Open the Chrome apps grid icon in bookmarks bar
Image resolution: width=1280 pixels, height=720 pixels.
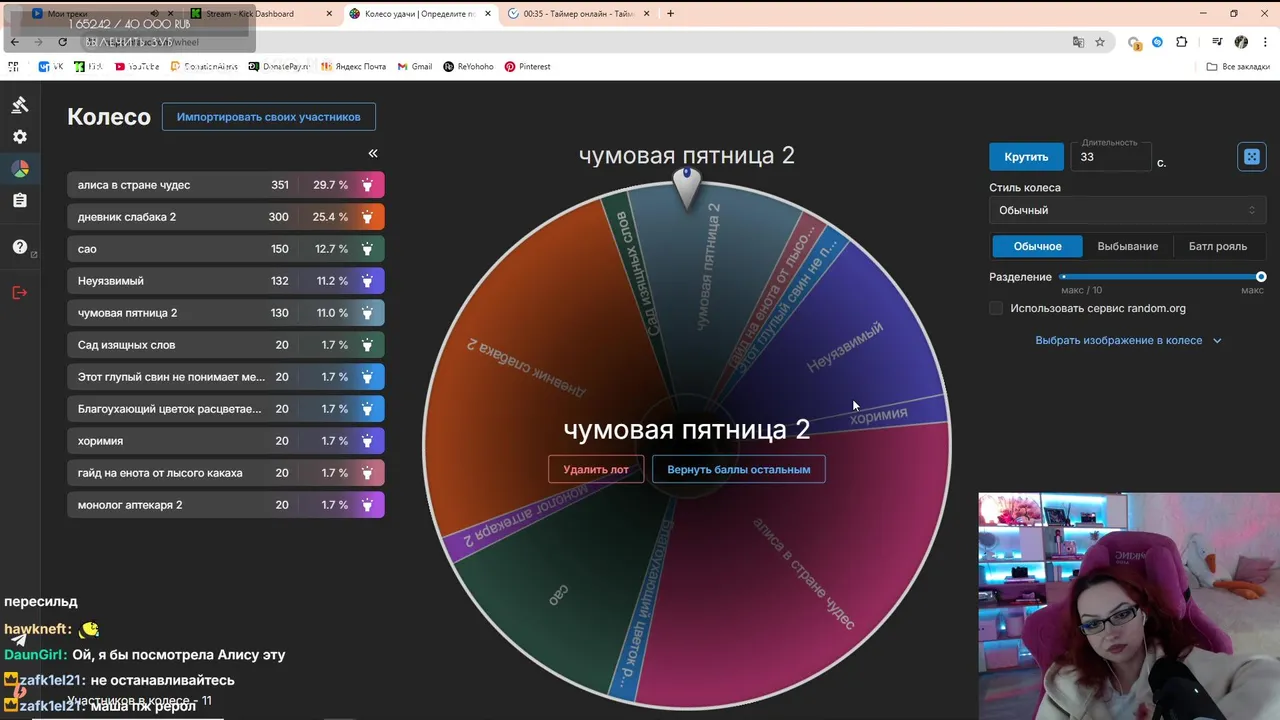tap(14, 67)
